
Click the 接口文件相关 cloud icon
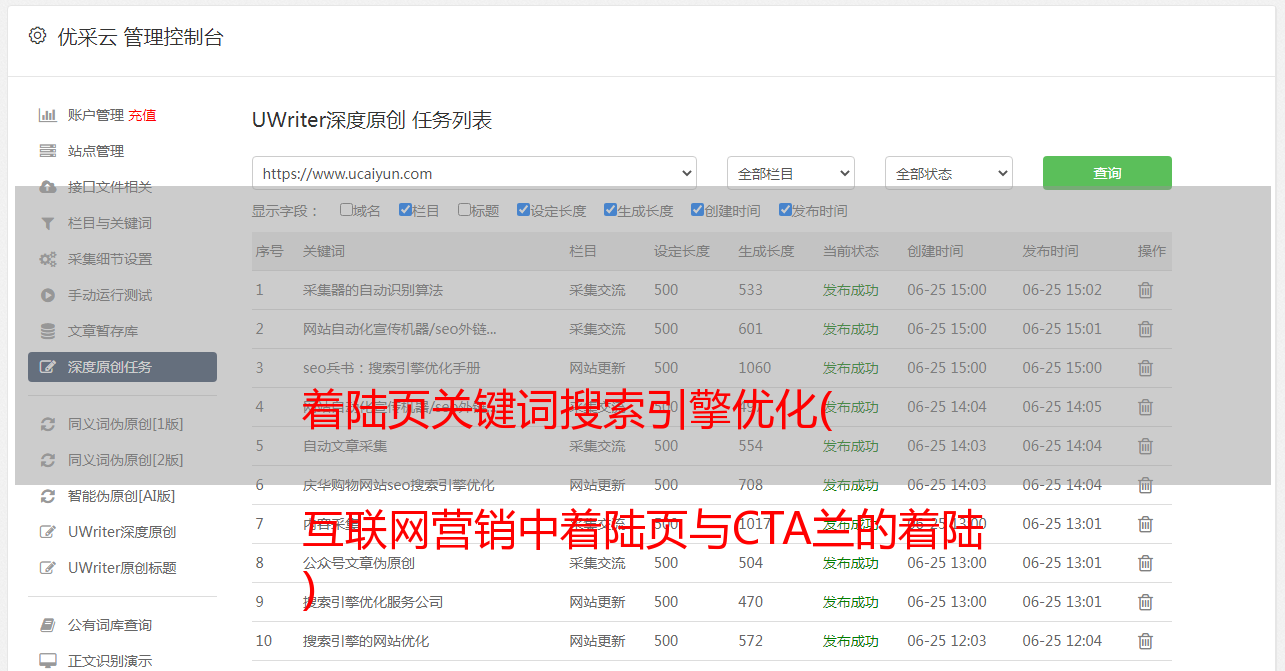(x=47, y=187)
